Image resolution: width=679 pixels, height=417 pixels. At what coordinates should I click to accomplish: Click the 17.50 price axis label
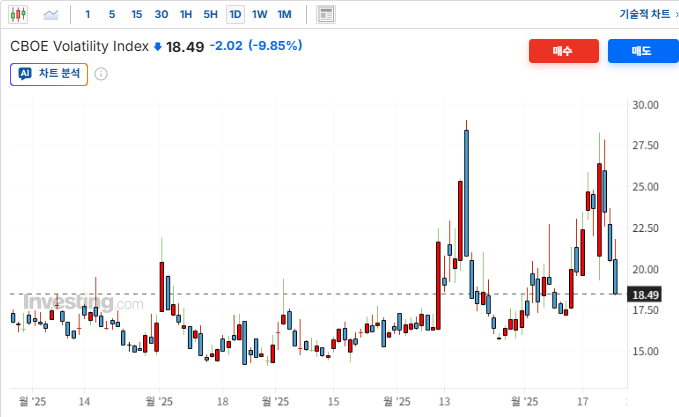[x=645, y=310]
